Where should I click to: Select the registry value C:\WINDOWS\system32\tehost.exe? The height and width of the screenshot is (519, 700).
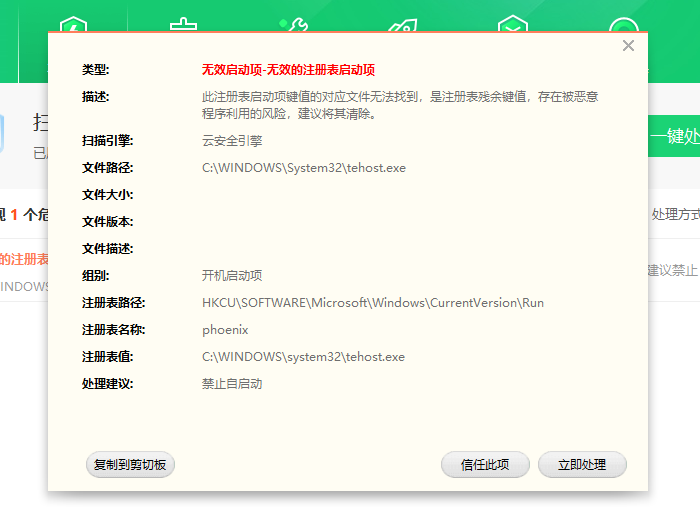point(303,357)
